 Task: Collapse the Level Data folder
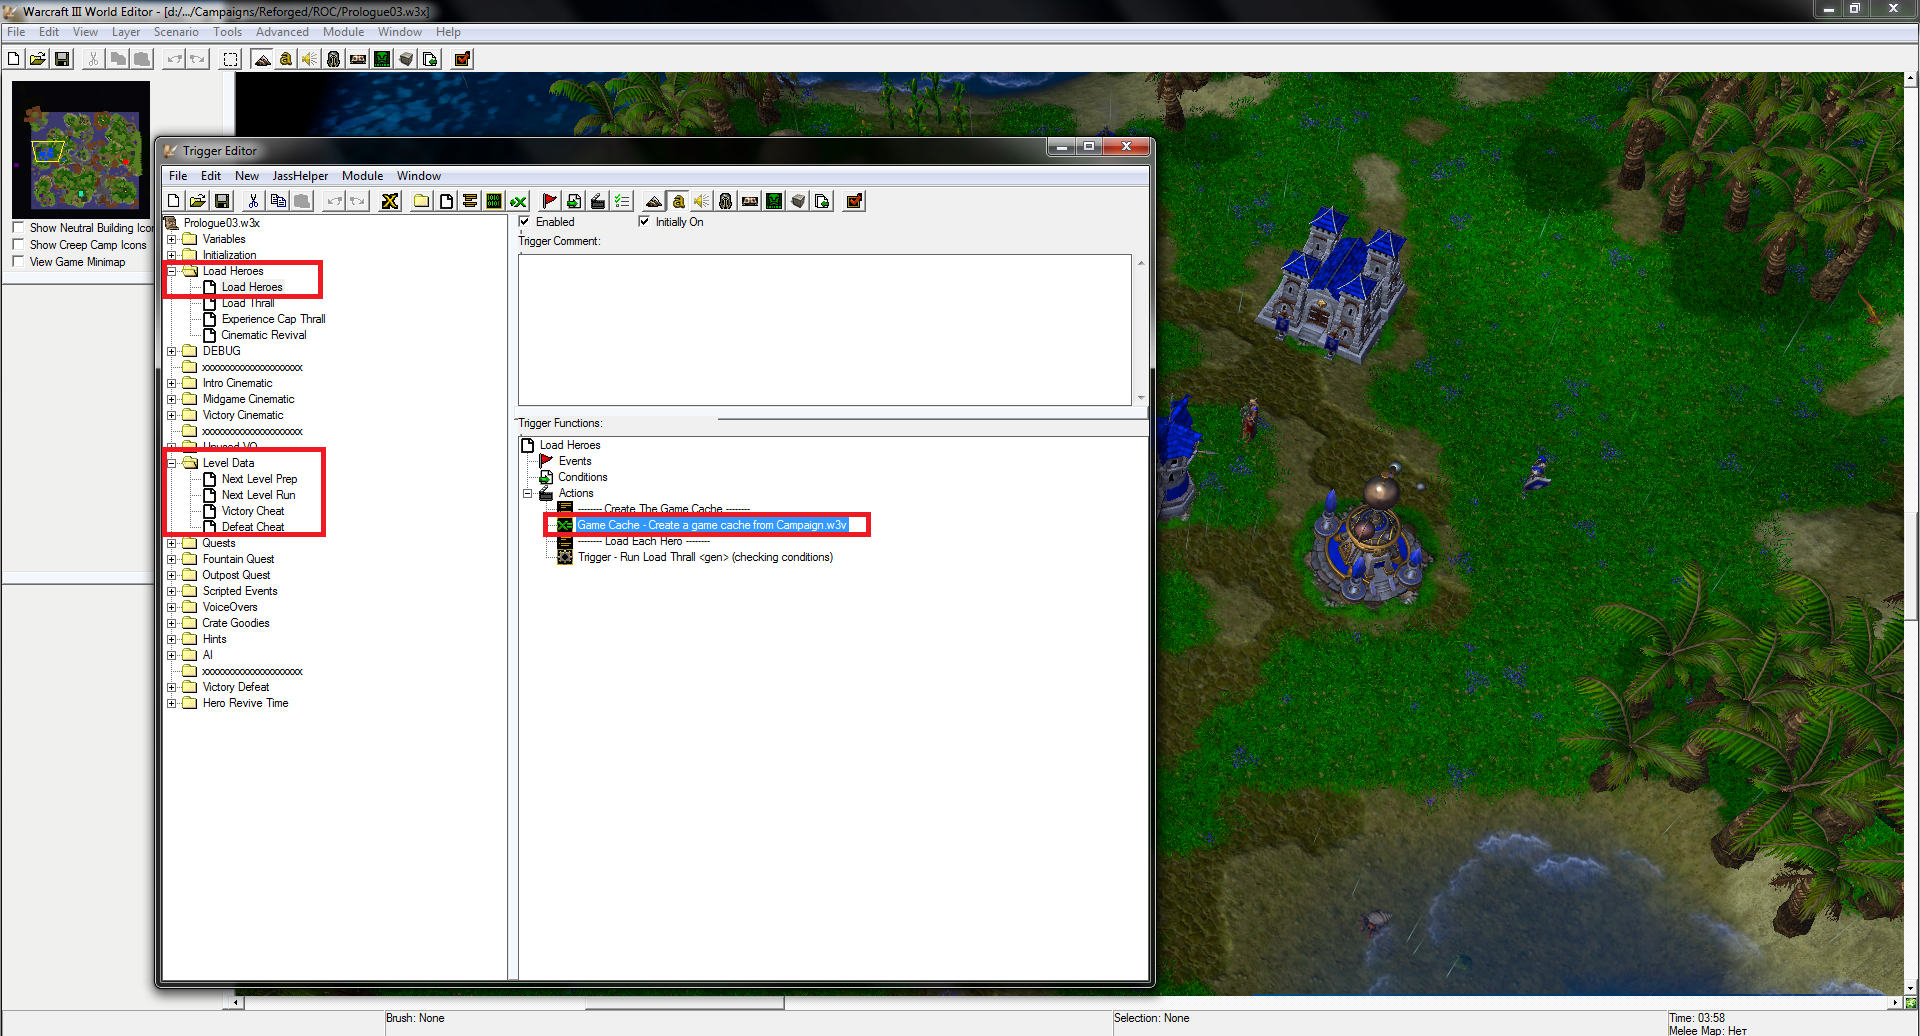point(172,463)
